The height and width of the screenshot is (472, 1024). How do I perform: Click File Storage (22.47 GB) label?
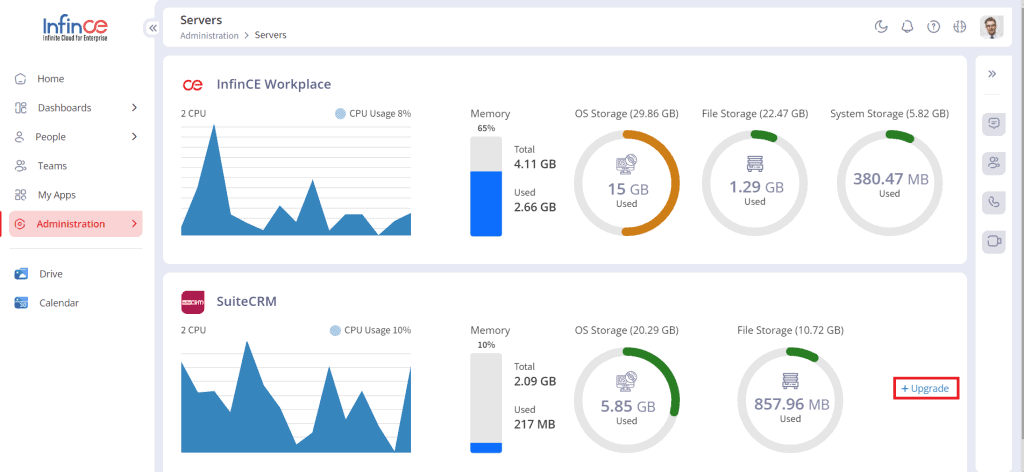[x=755, y=114]
